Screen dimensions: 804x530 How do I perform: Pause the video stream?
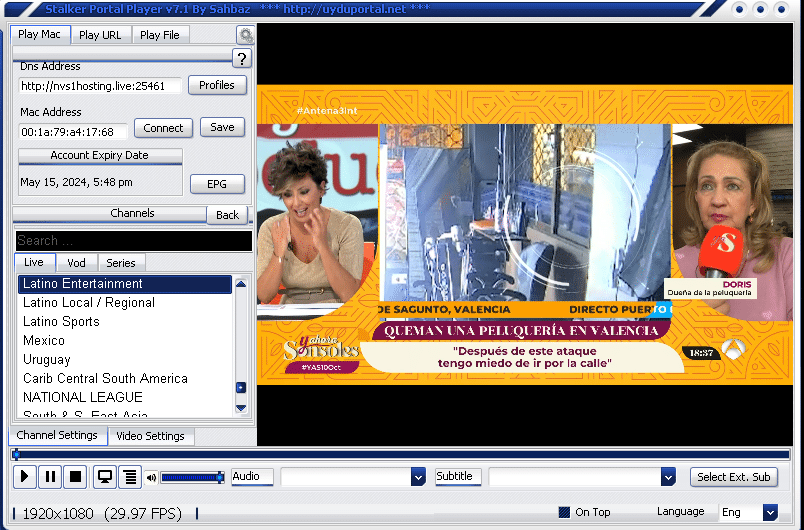point(50,477)
